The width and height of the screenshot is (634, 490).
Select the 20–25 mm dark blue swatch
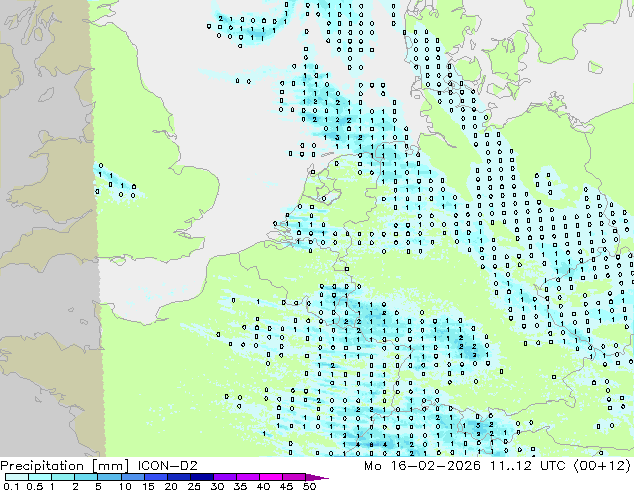coord(178,477)
